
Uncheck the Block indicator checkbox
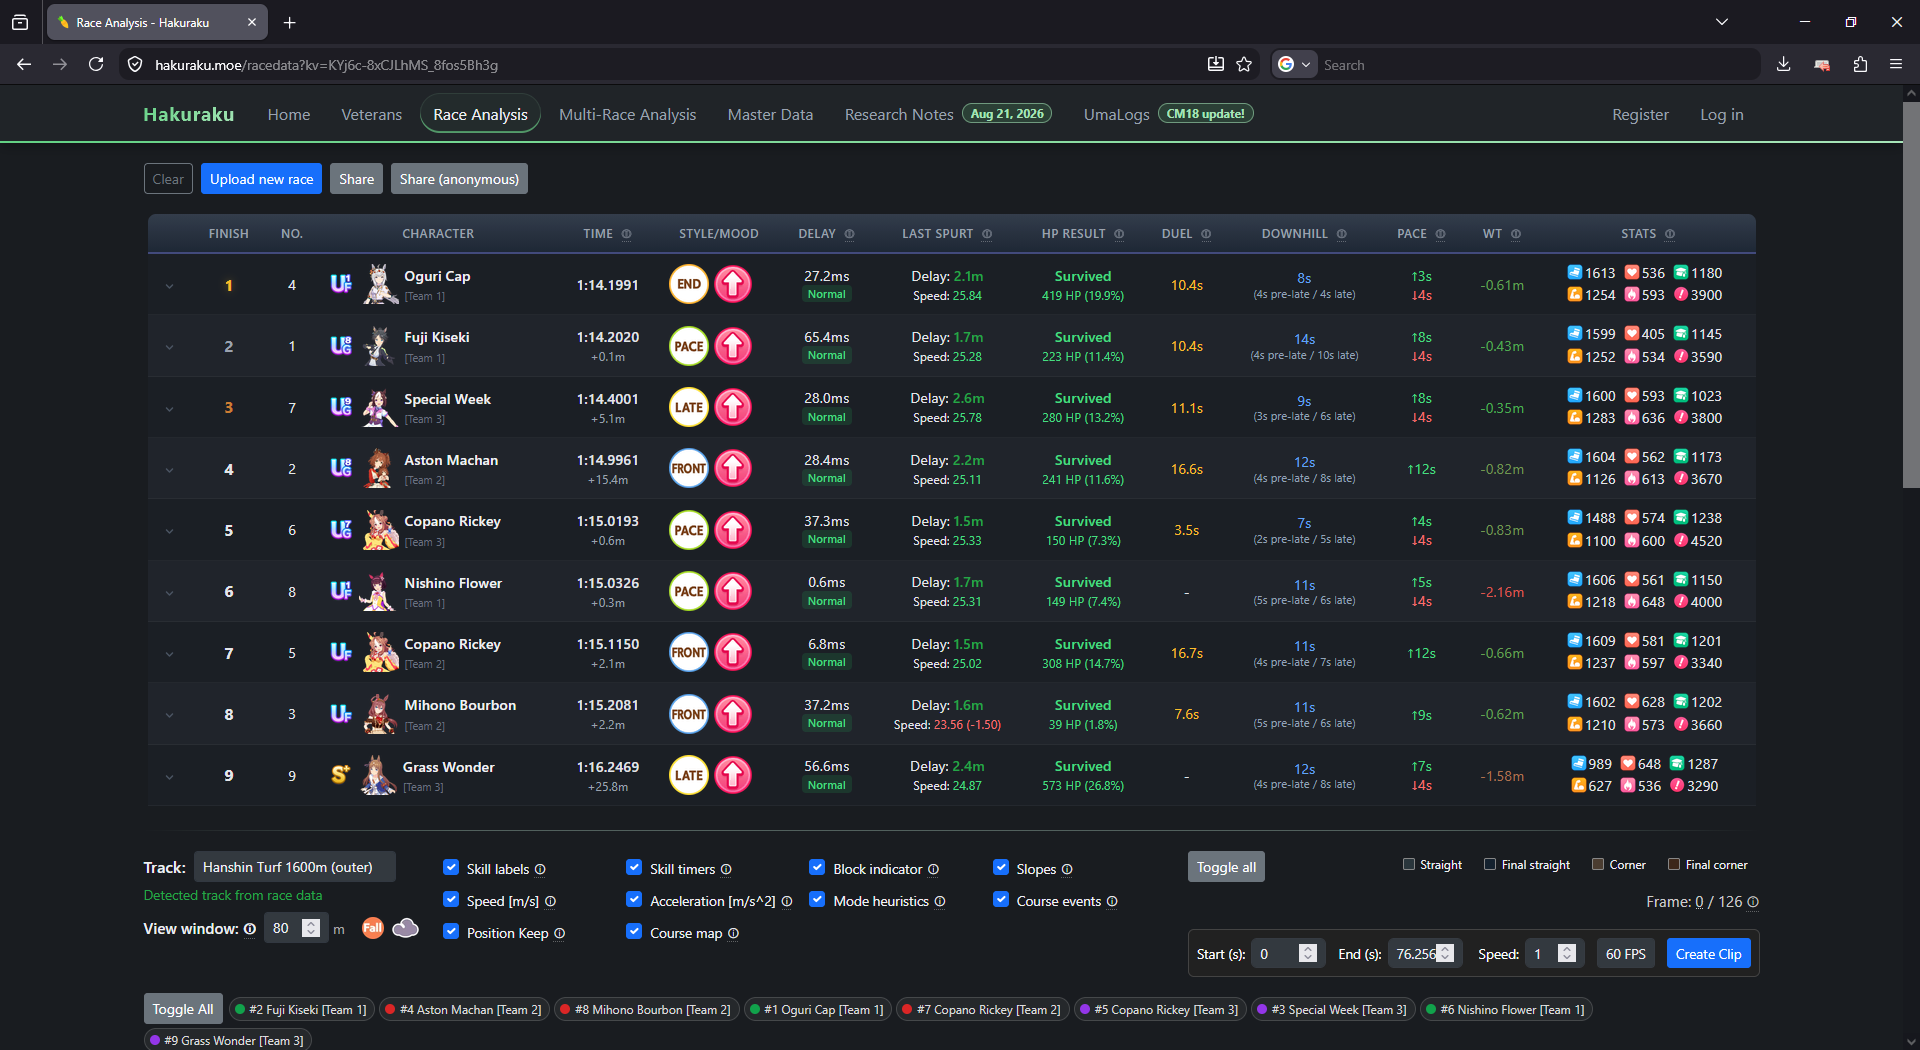click(817, 868)
